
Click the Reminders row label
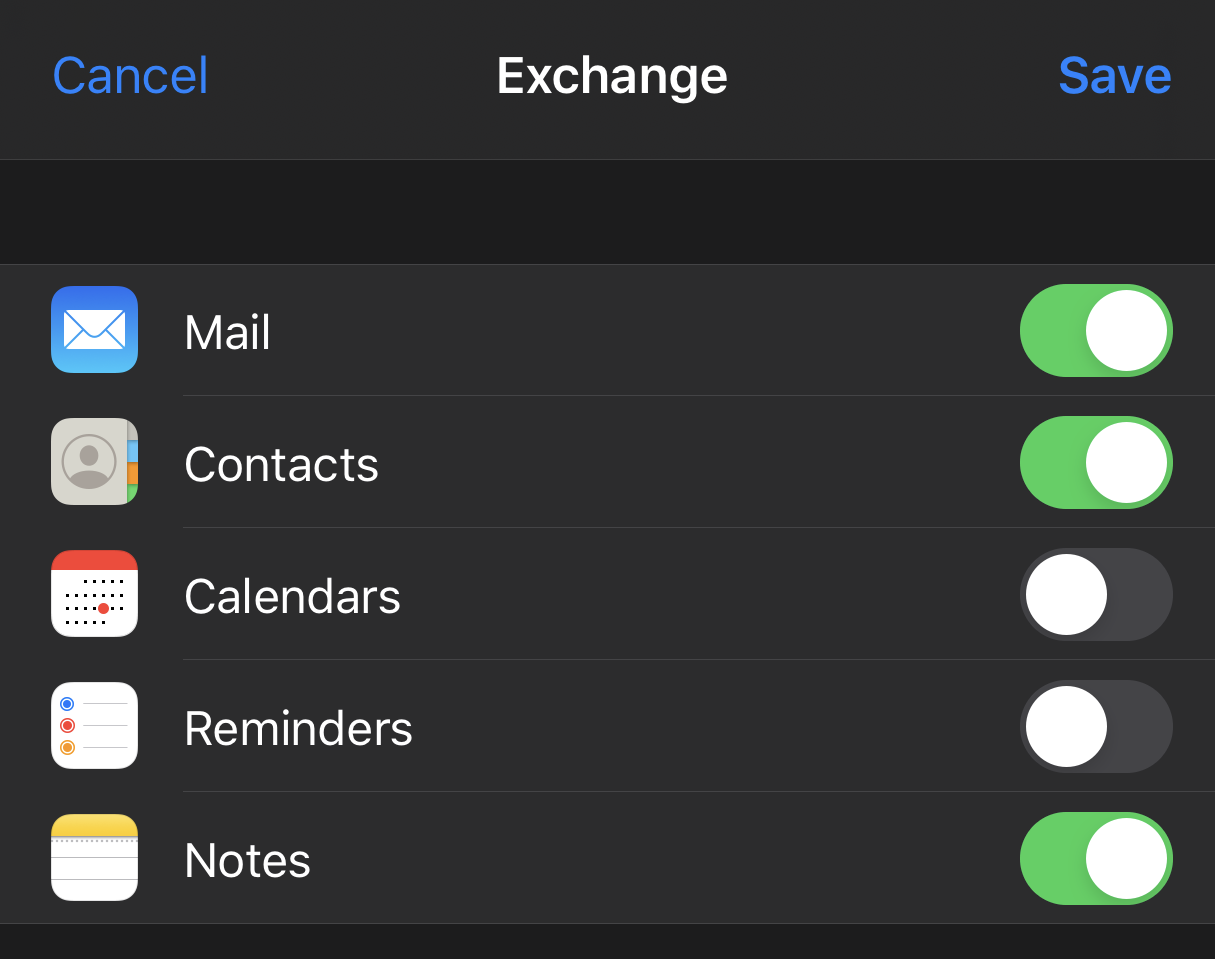[298, 728]
